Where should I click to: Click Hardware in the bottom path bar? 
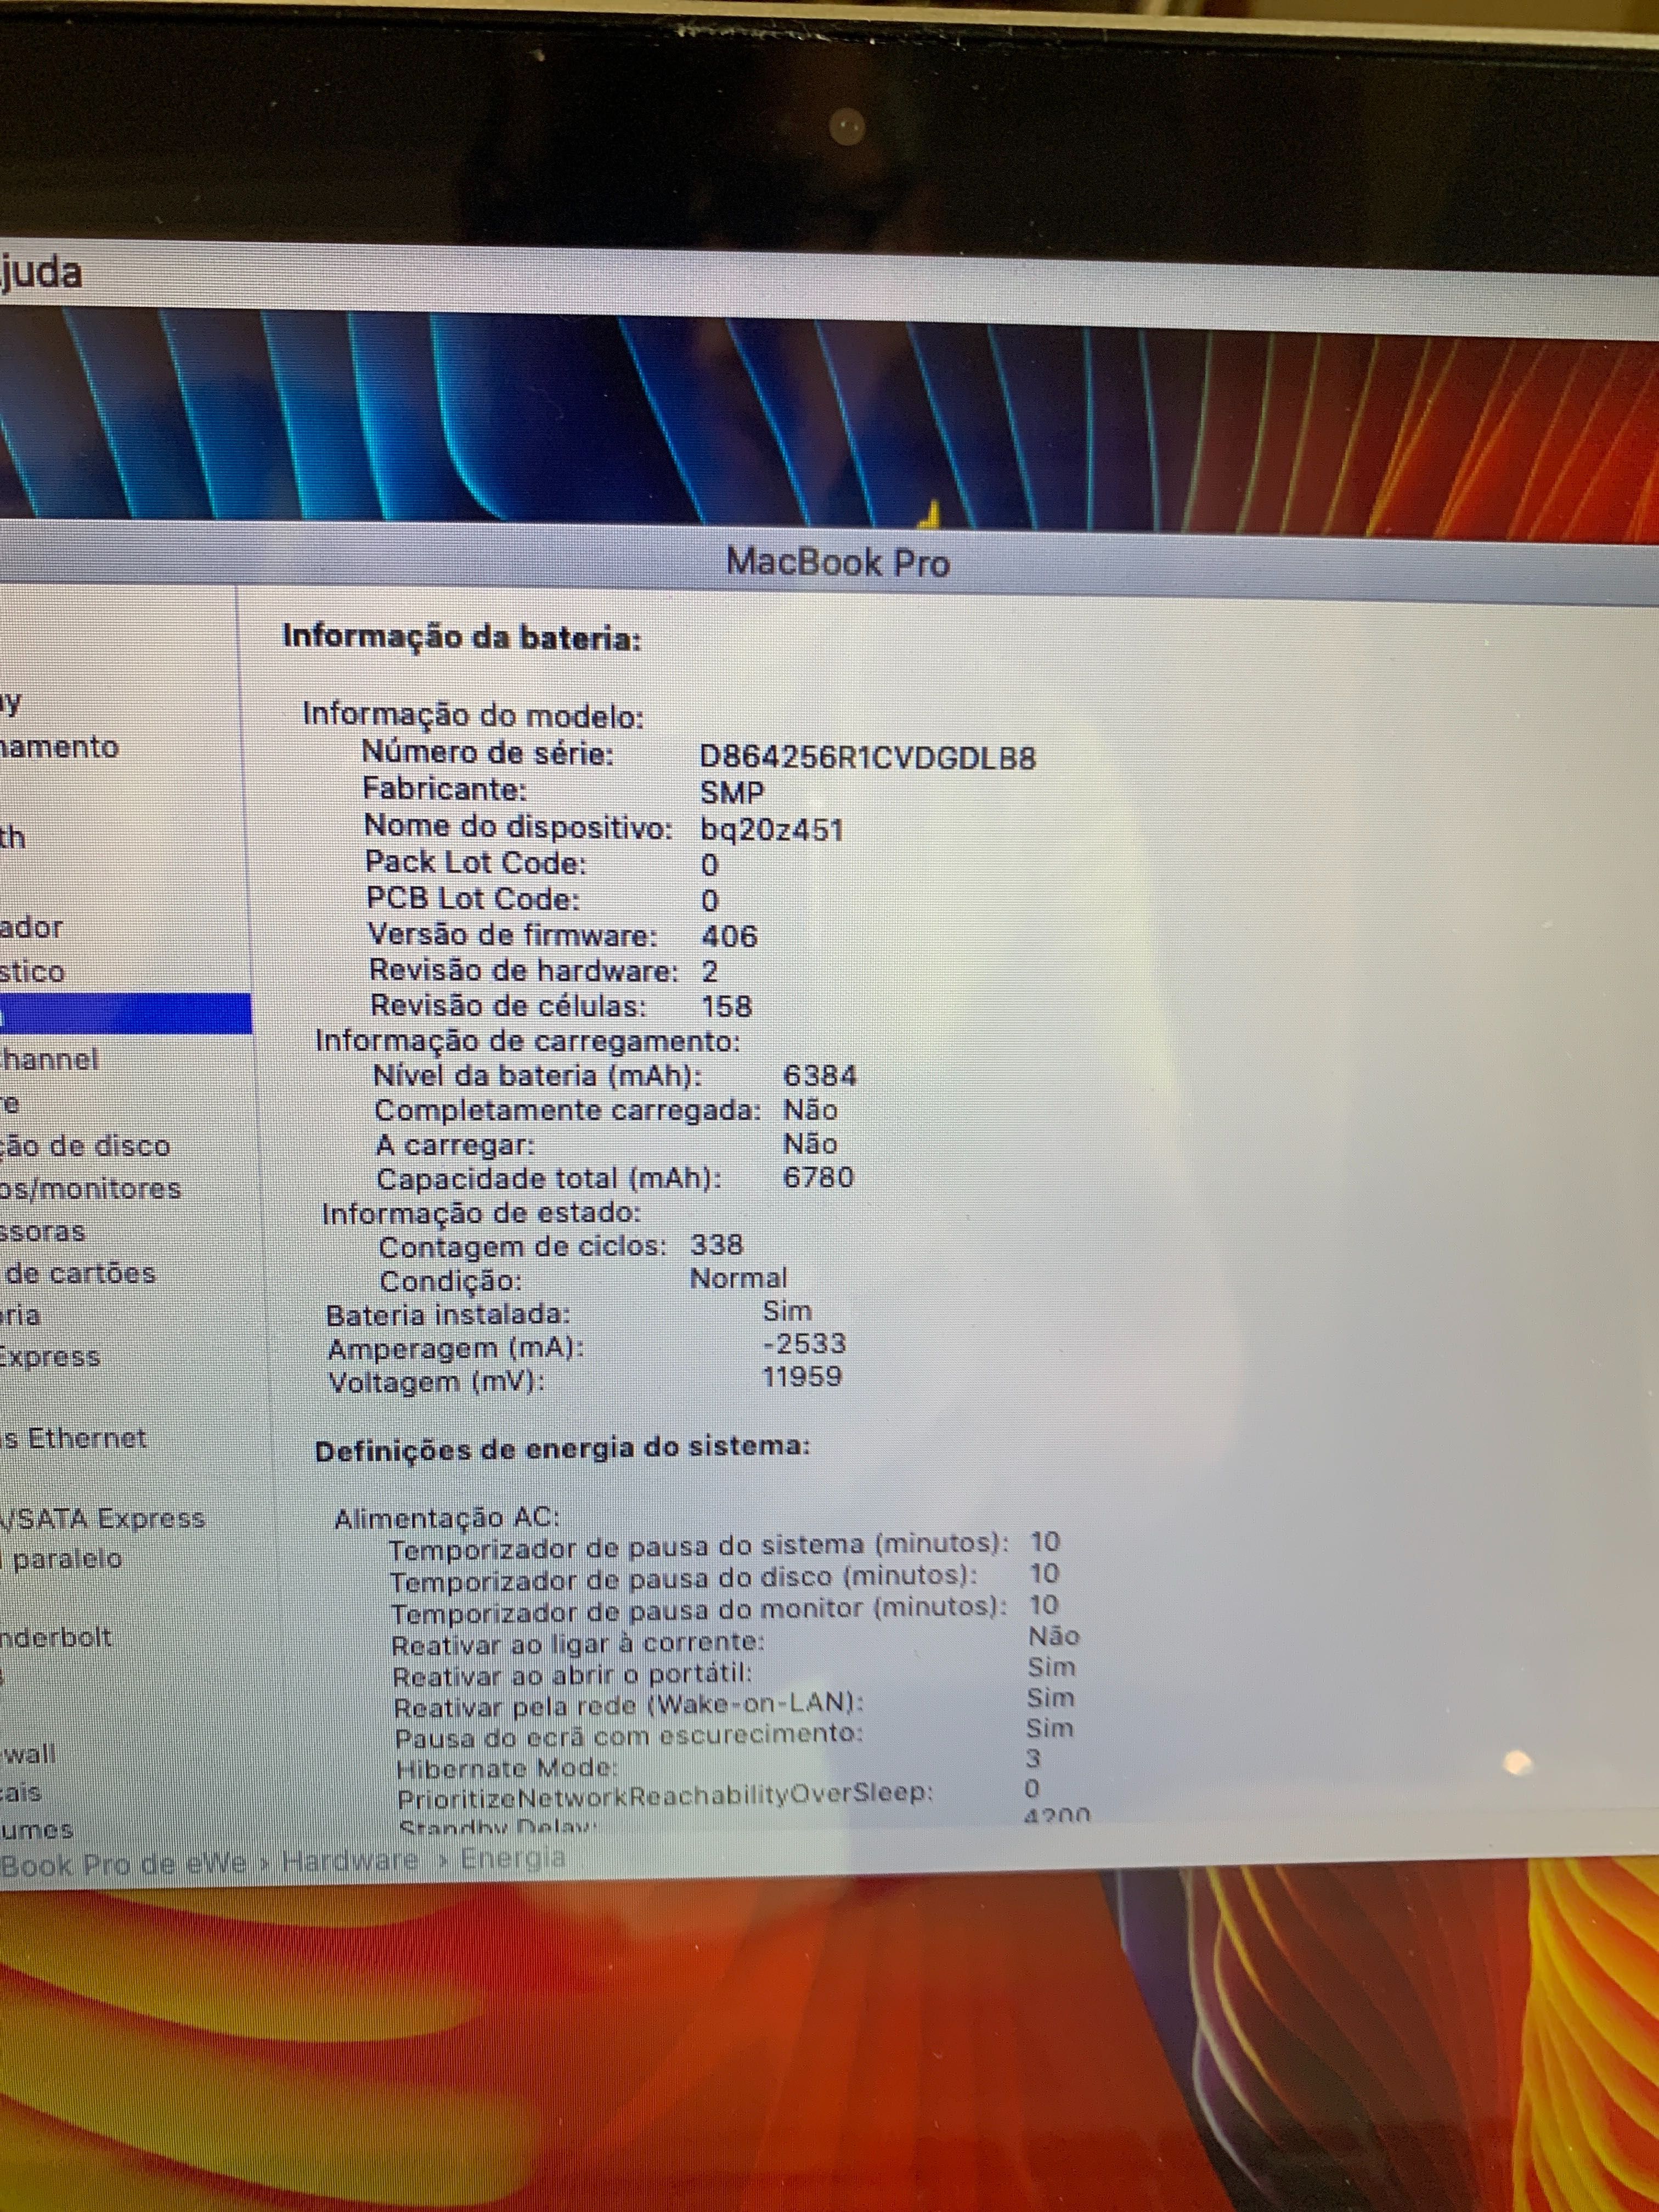click(350, 1860)
